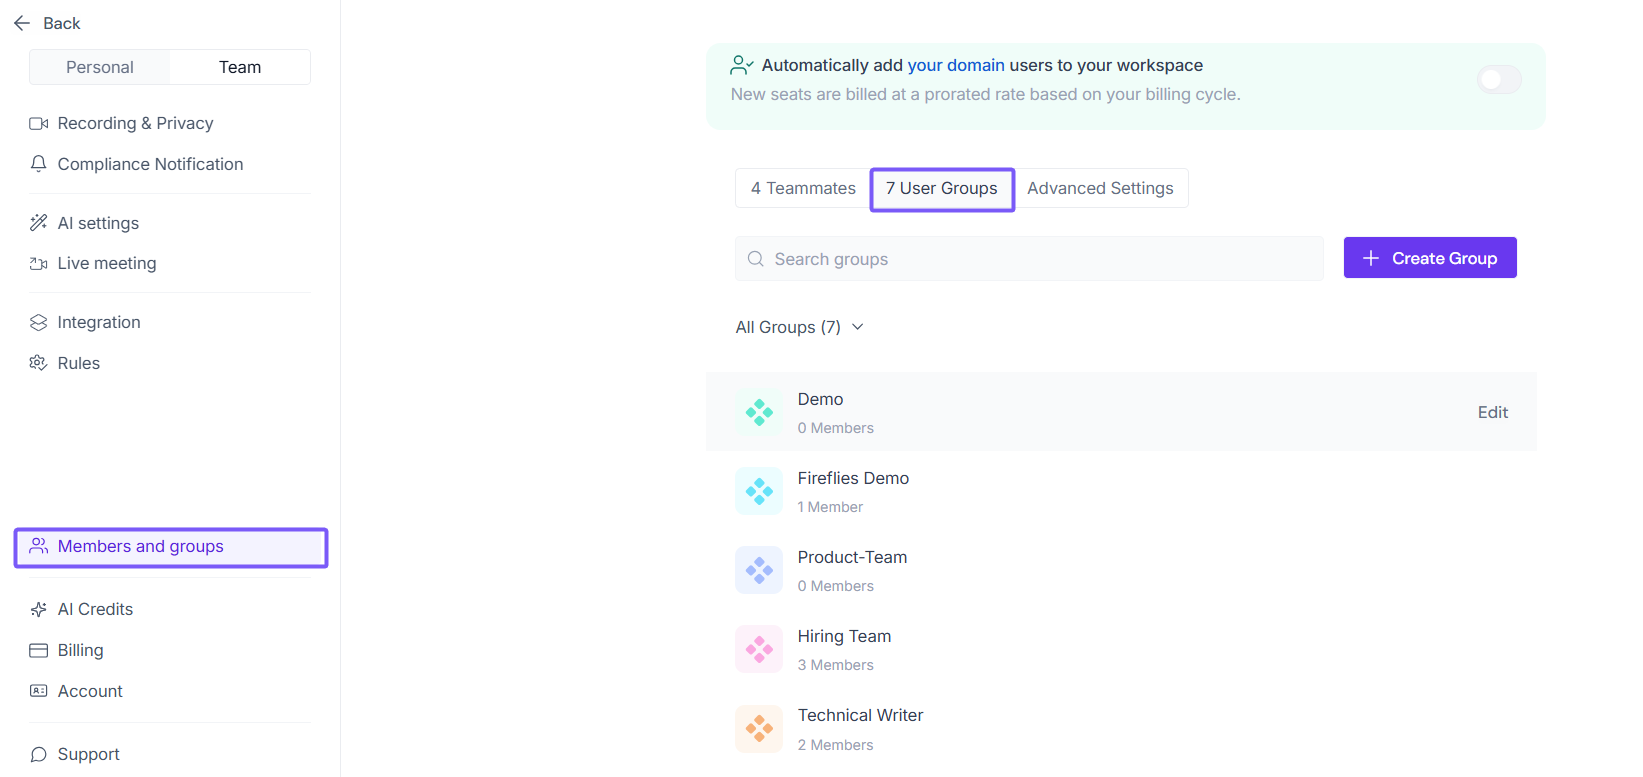Expand the All Groups (7) dropdown

799,327
